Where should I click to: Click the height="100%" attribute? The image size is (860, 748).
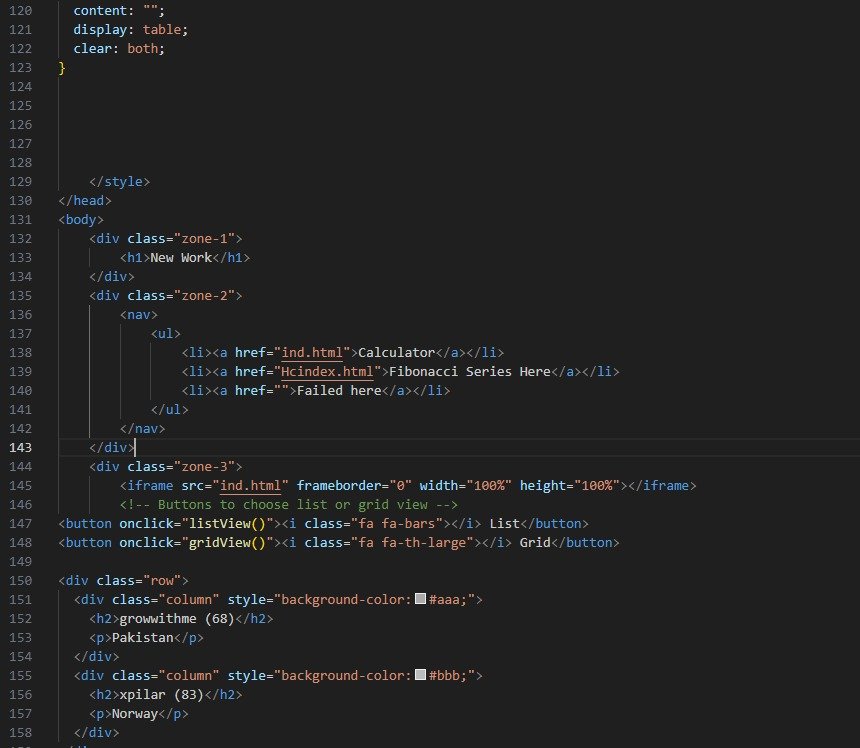point(569,486)
